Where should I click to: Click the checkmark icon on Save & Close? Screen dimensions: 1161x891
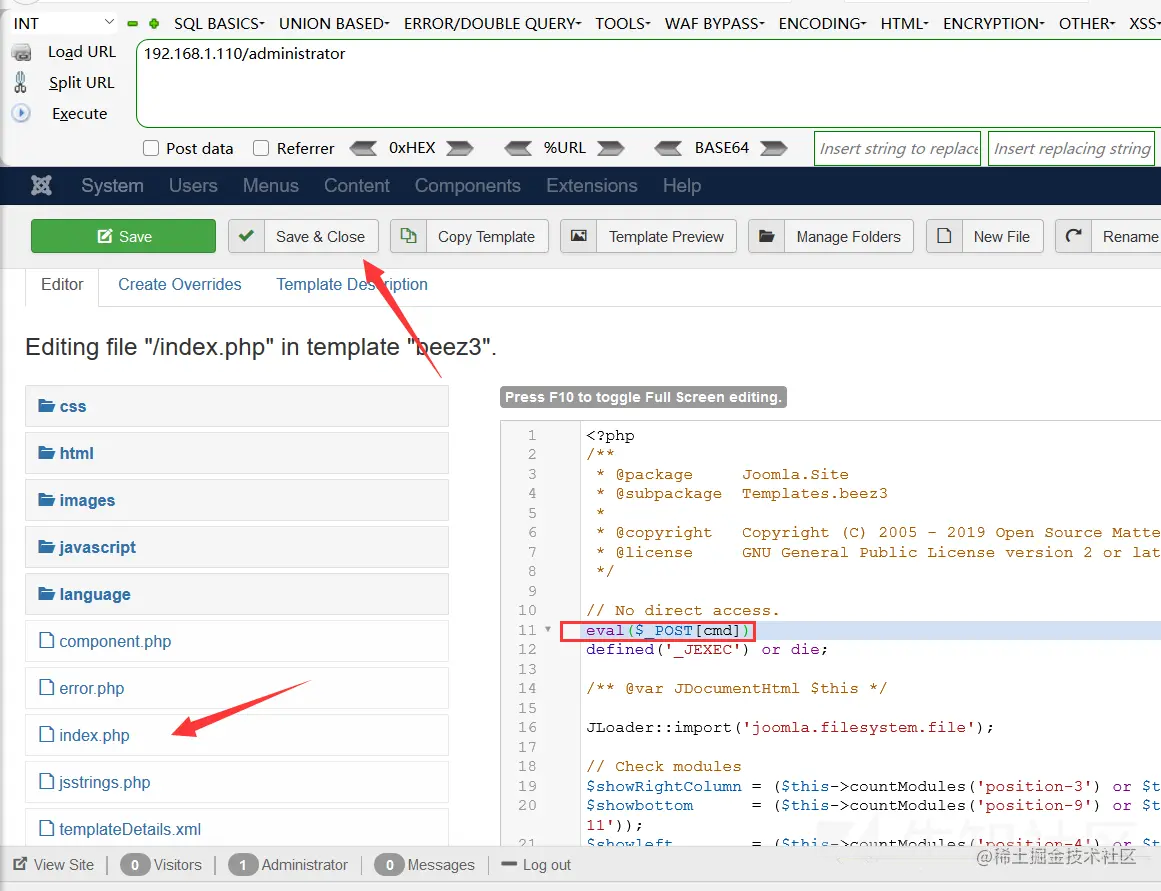pos(247,236)
